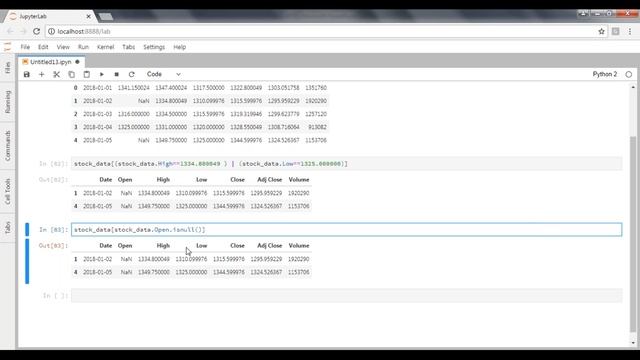
Task: Insert a new cell with the plus icon
Action: 41,74
